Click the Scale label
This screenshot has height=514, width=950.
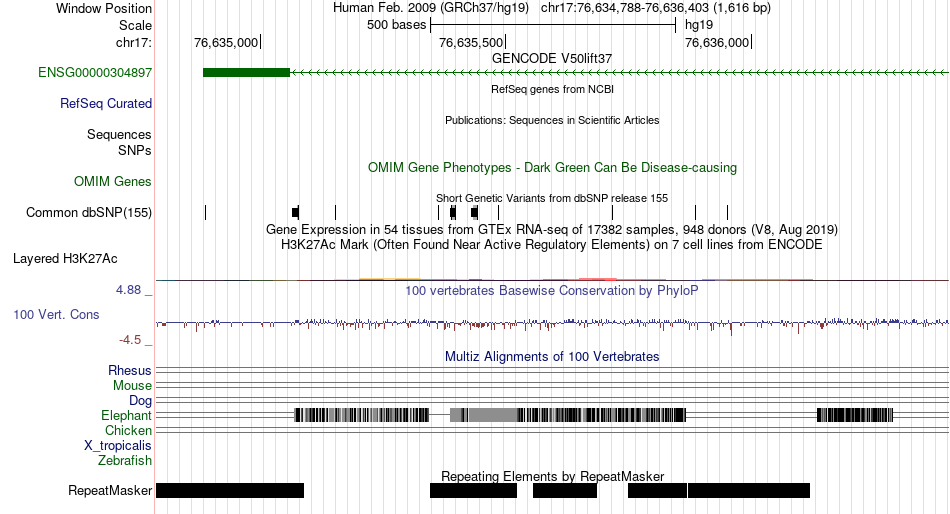(135, 25)
